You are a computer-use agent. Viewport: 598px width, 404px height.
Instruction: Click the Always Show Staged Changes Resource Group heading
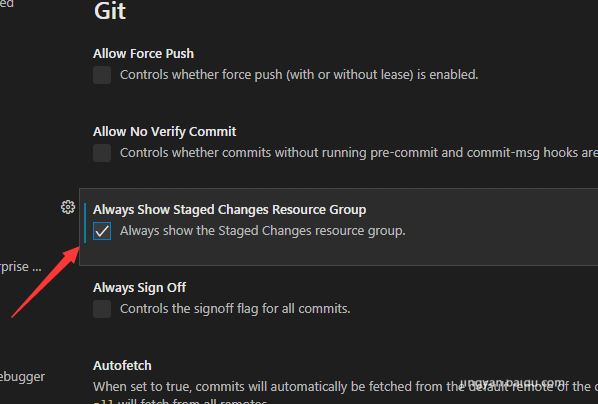[230, 210]
